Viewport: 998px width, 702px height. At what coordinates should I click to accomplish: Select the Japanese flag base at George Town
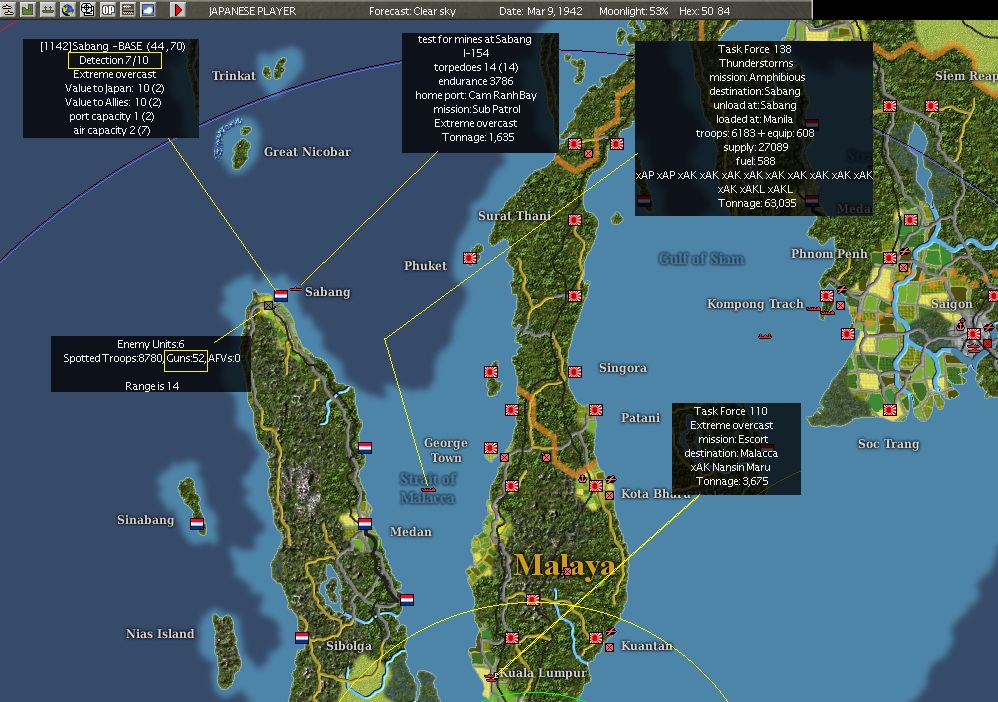(491, 448)
